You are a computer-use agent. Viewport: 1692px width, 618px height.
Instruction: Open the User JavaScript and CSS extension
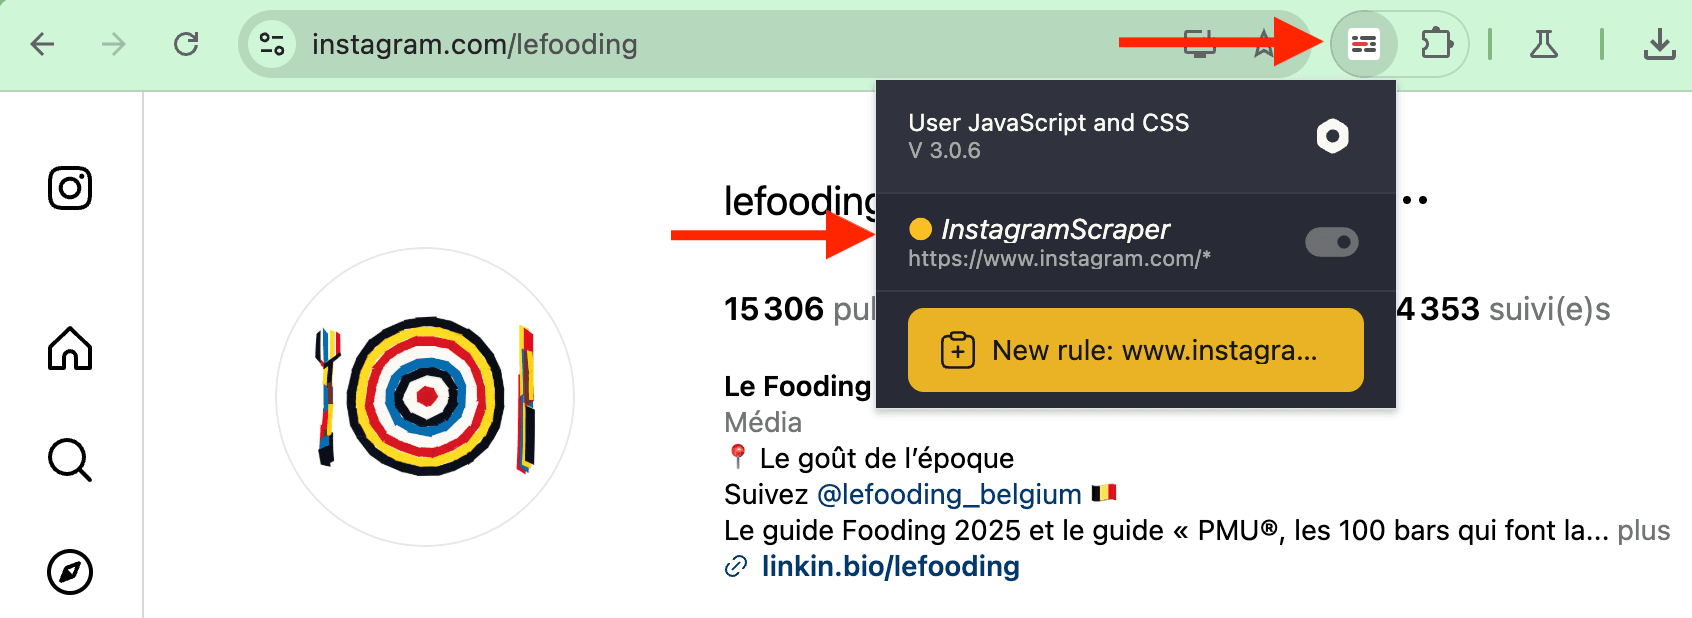(1363, 44)
